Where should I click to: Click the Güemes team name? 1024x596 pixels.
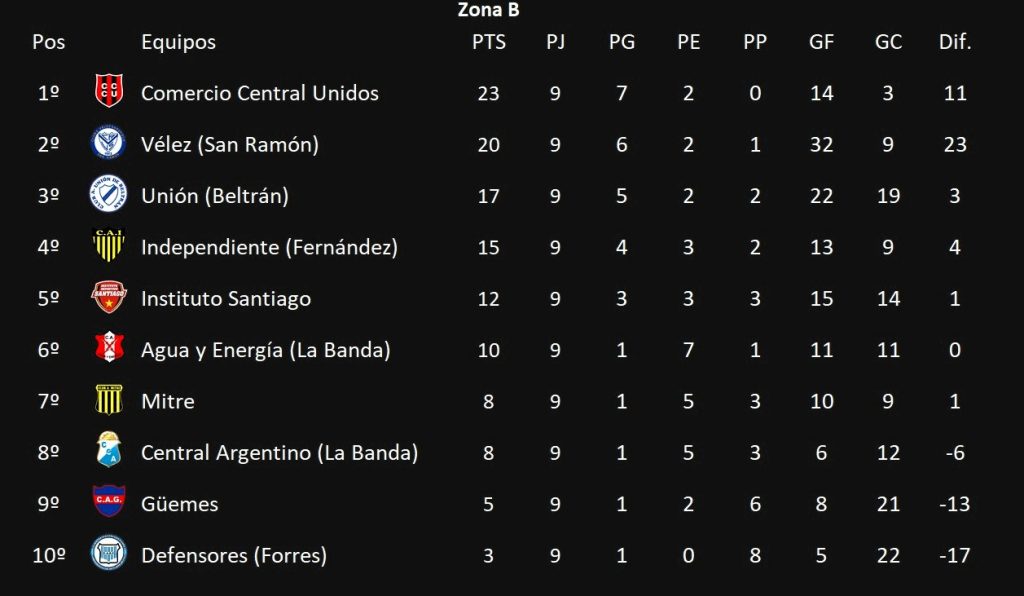pos(180,503)
